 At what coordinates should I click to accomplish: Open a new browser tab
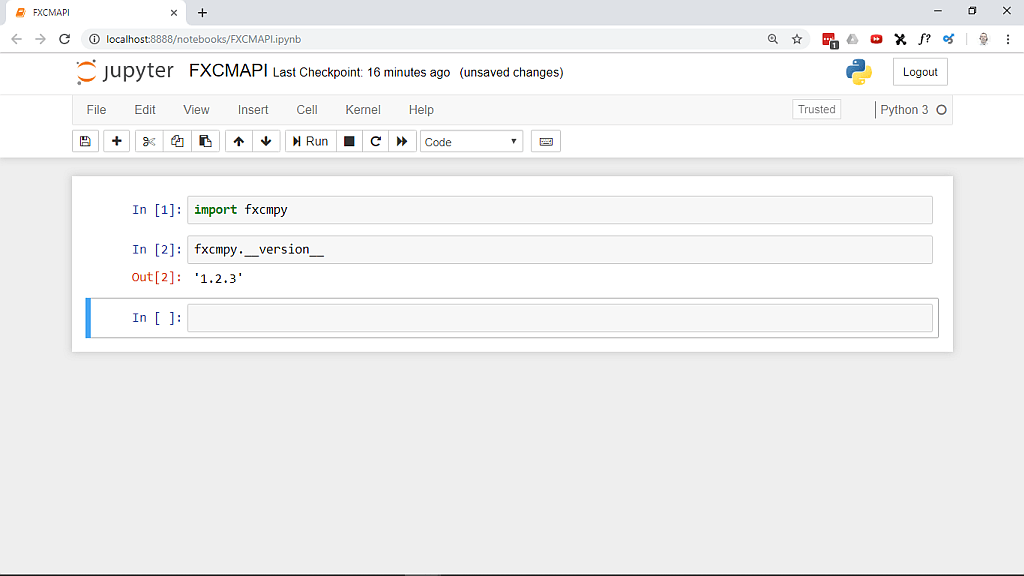coord(202,12)
